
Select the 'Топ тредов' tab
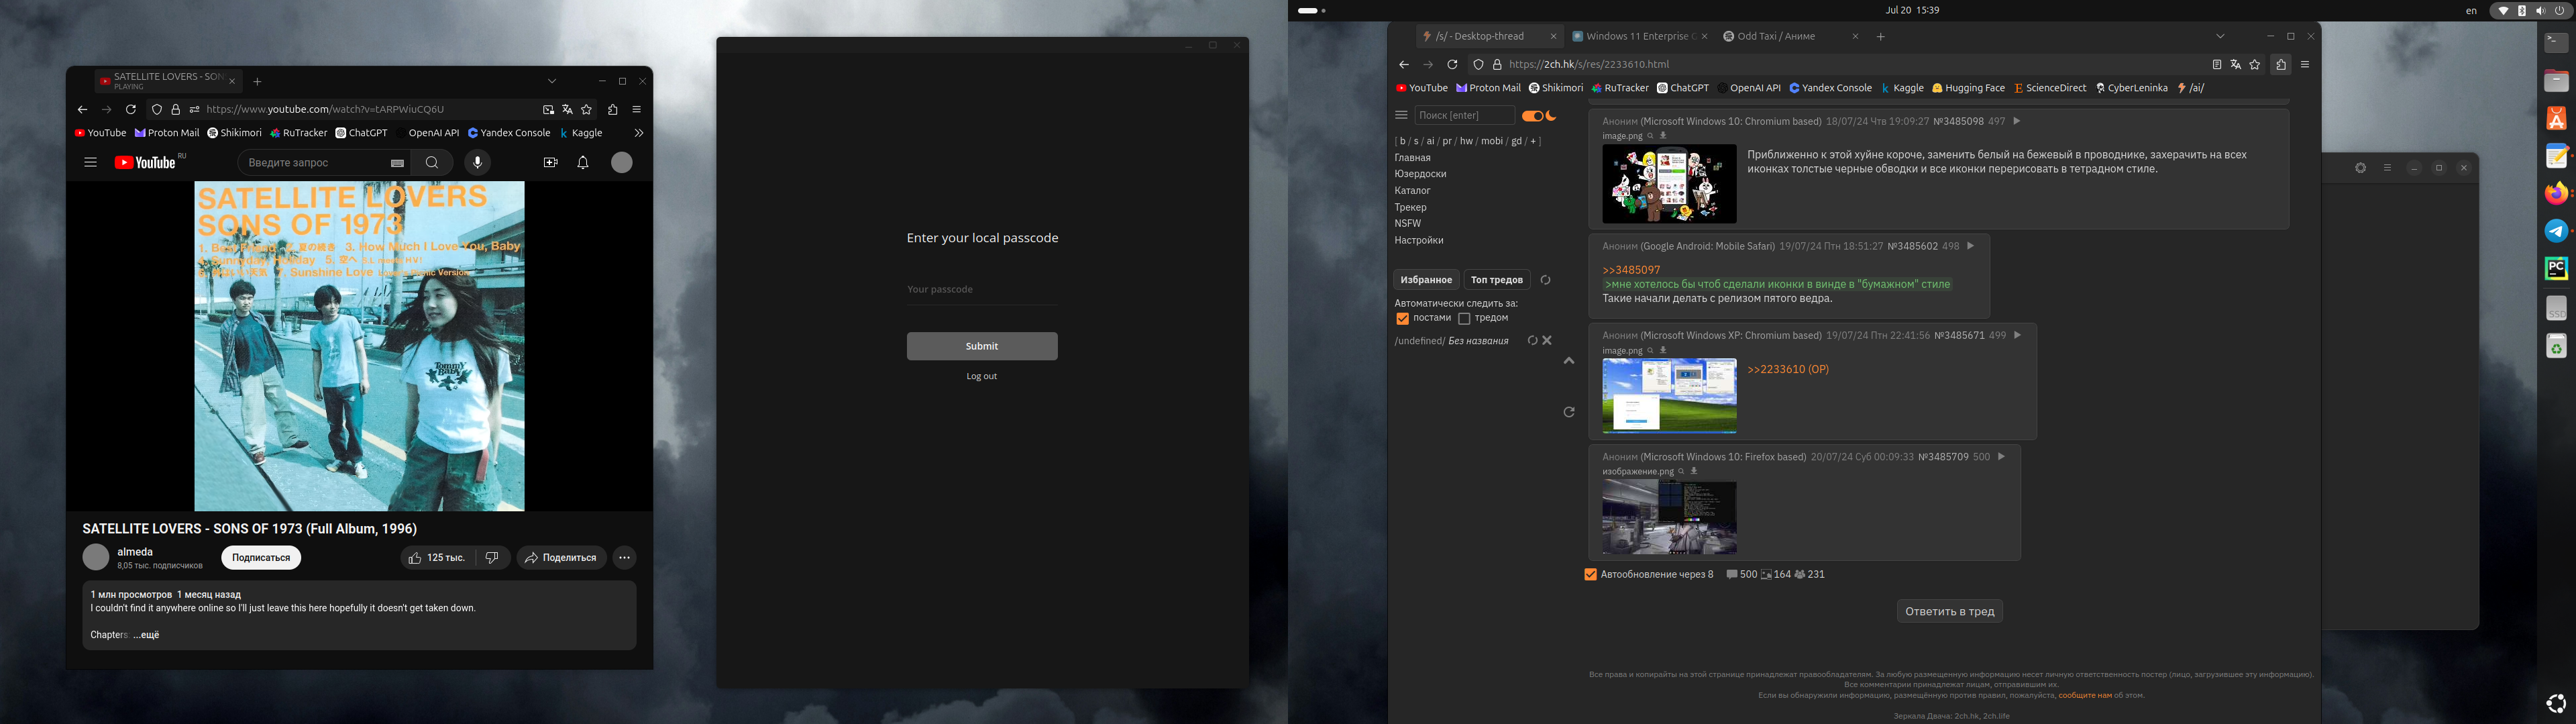[x=1496, y=280]
